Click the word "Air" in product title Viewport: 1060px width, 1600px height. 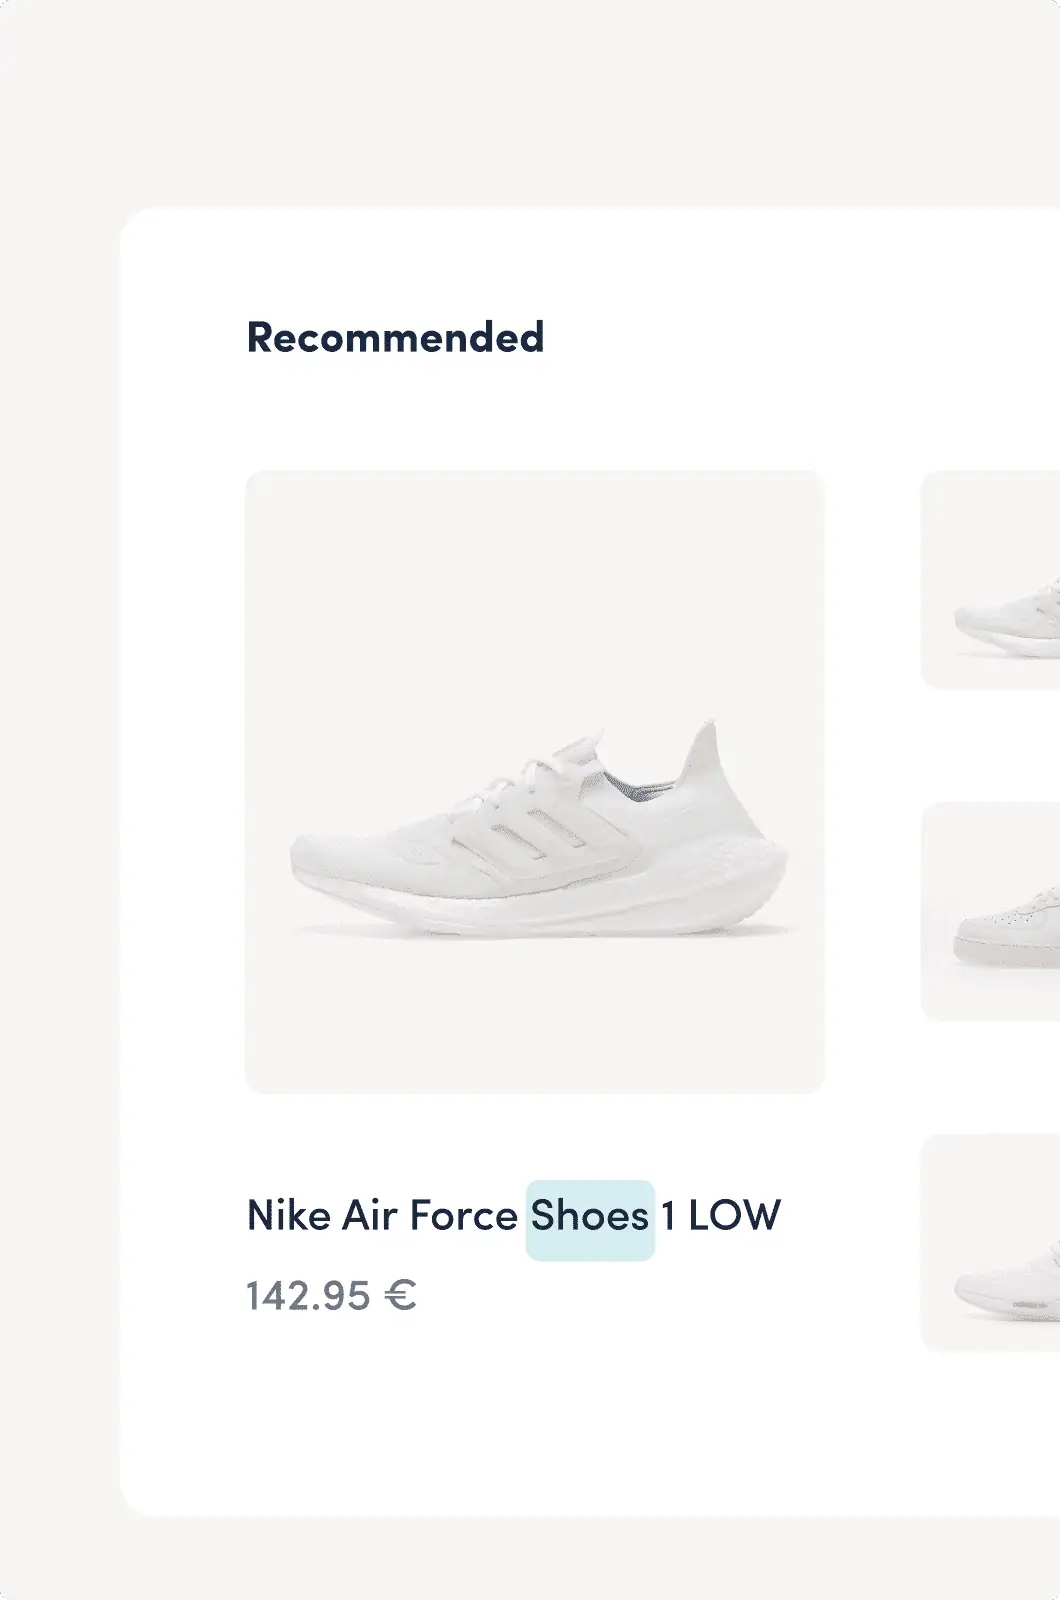point(370,1217)
